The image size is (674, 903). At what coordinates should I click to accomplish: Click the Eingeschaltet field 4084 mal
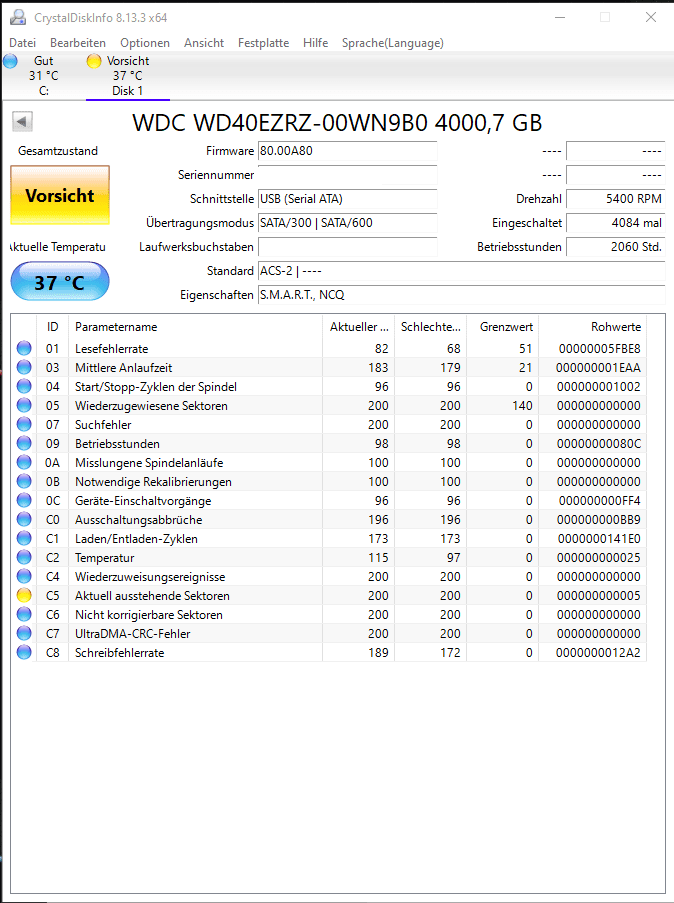pos(616,223)
